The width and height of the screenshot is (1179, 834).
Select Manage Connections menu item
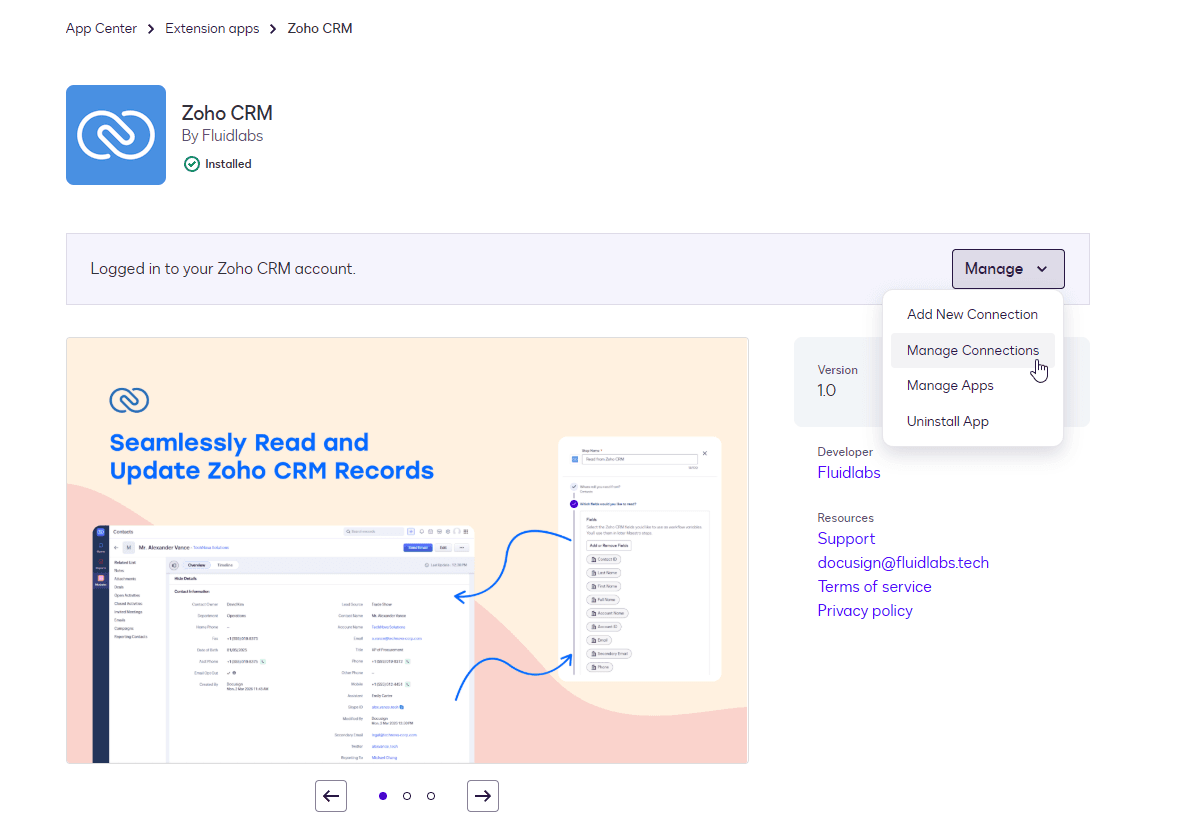(972, 350)
